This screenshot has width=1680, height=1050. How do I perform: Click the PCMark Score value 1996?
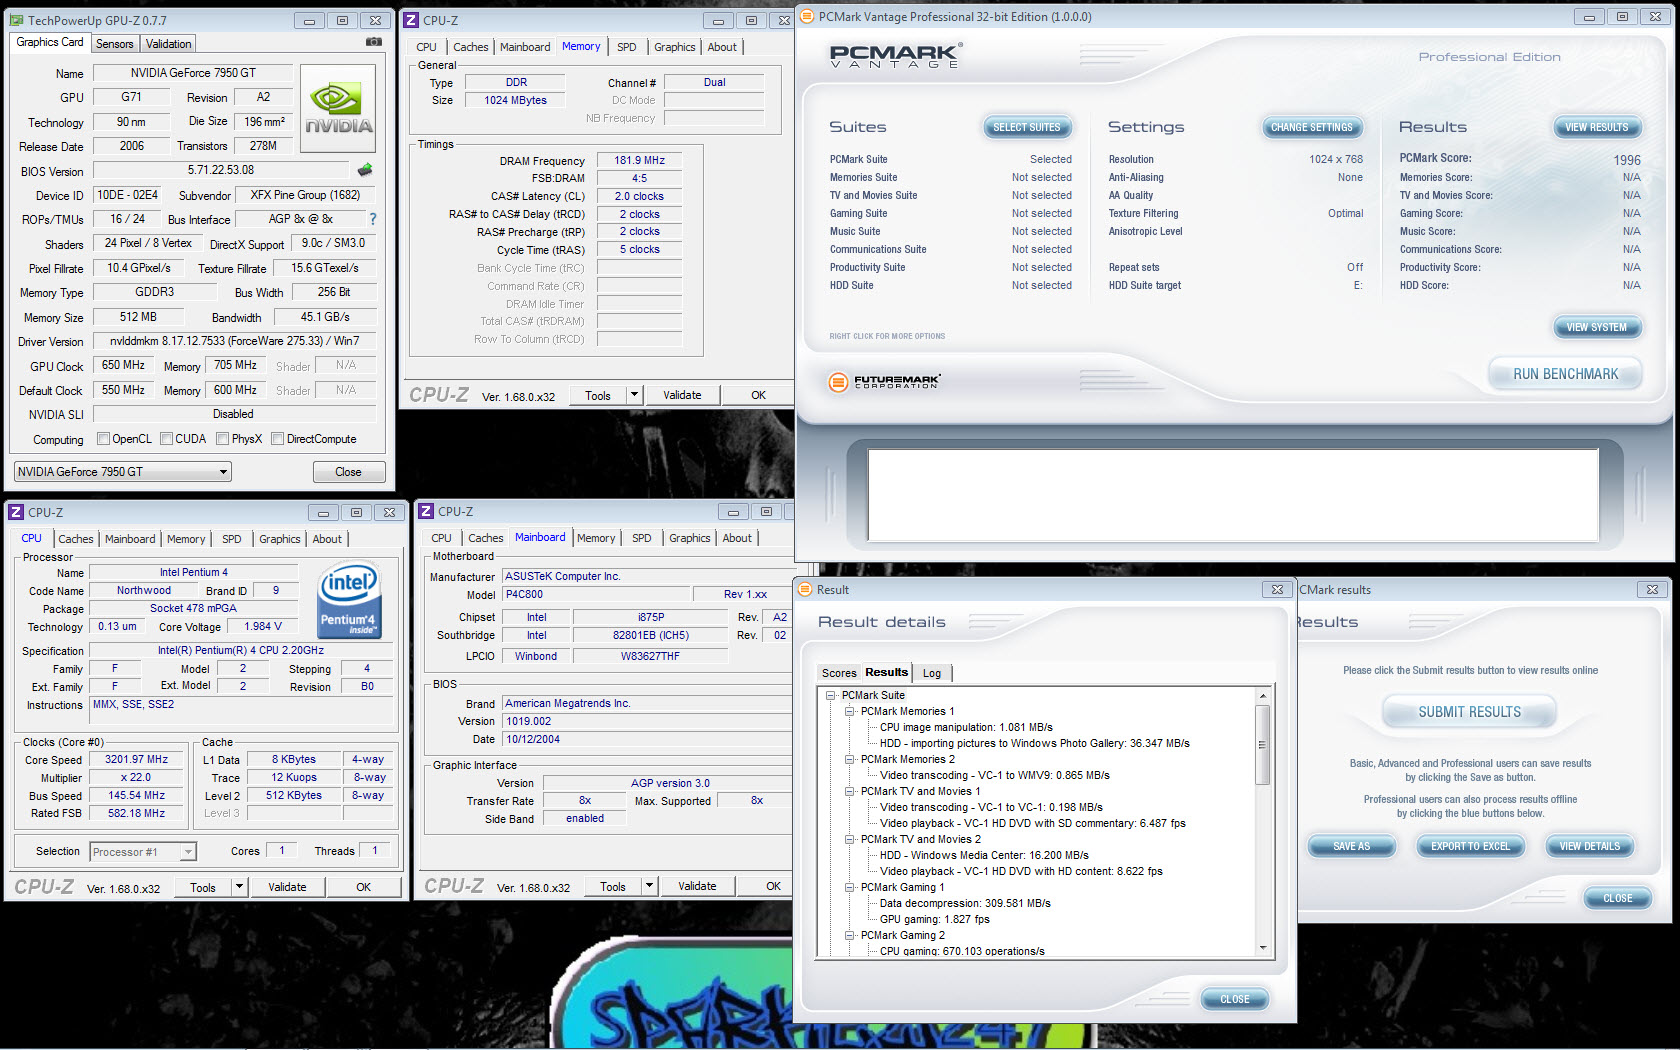[1626, 160]
